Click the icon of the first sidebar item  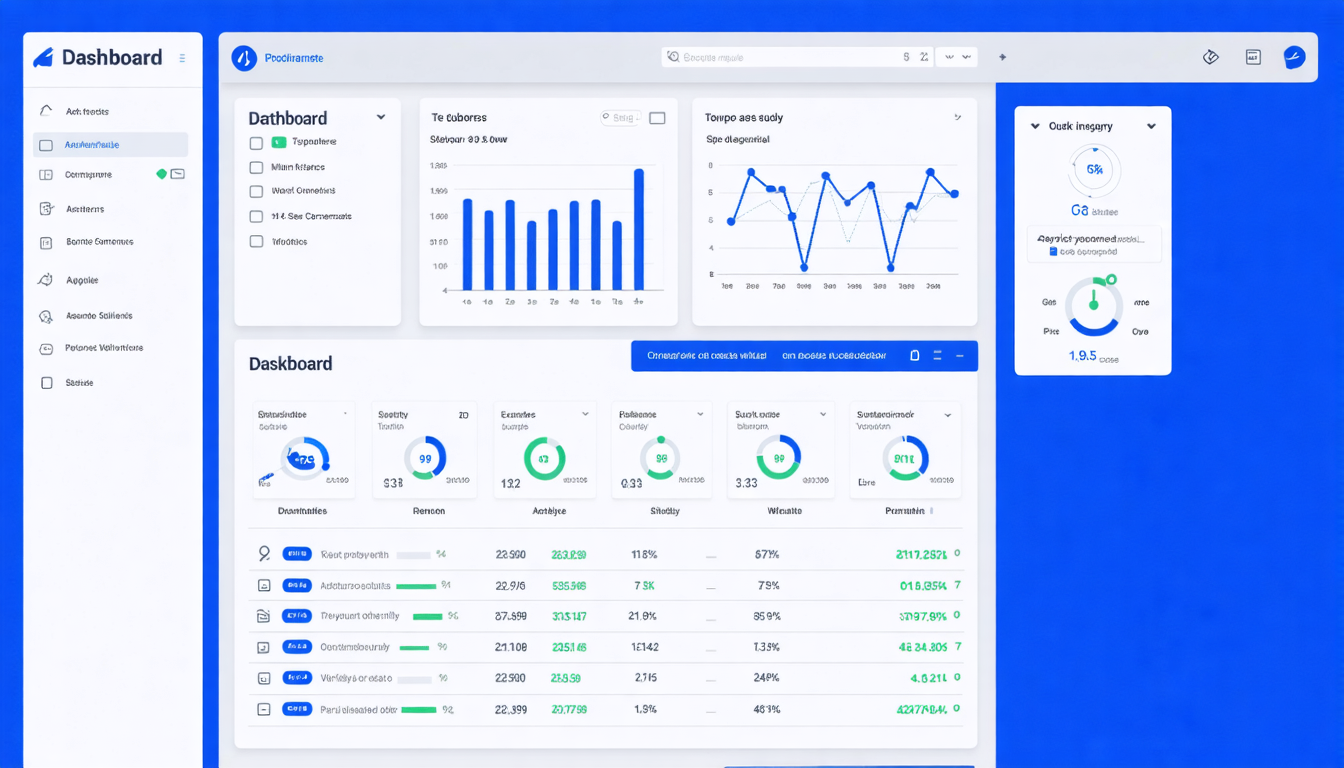(x=45, y=111)
